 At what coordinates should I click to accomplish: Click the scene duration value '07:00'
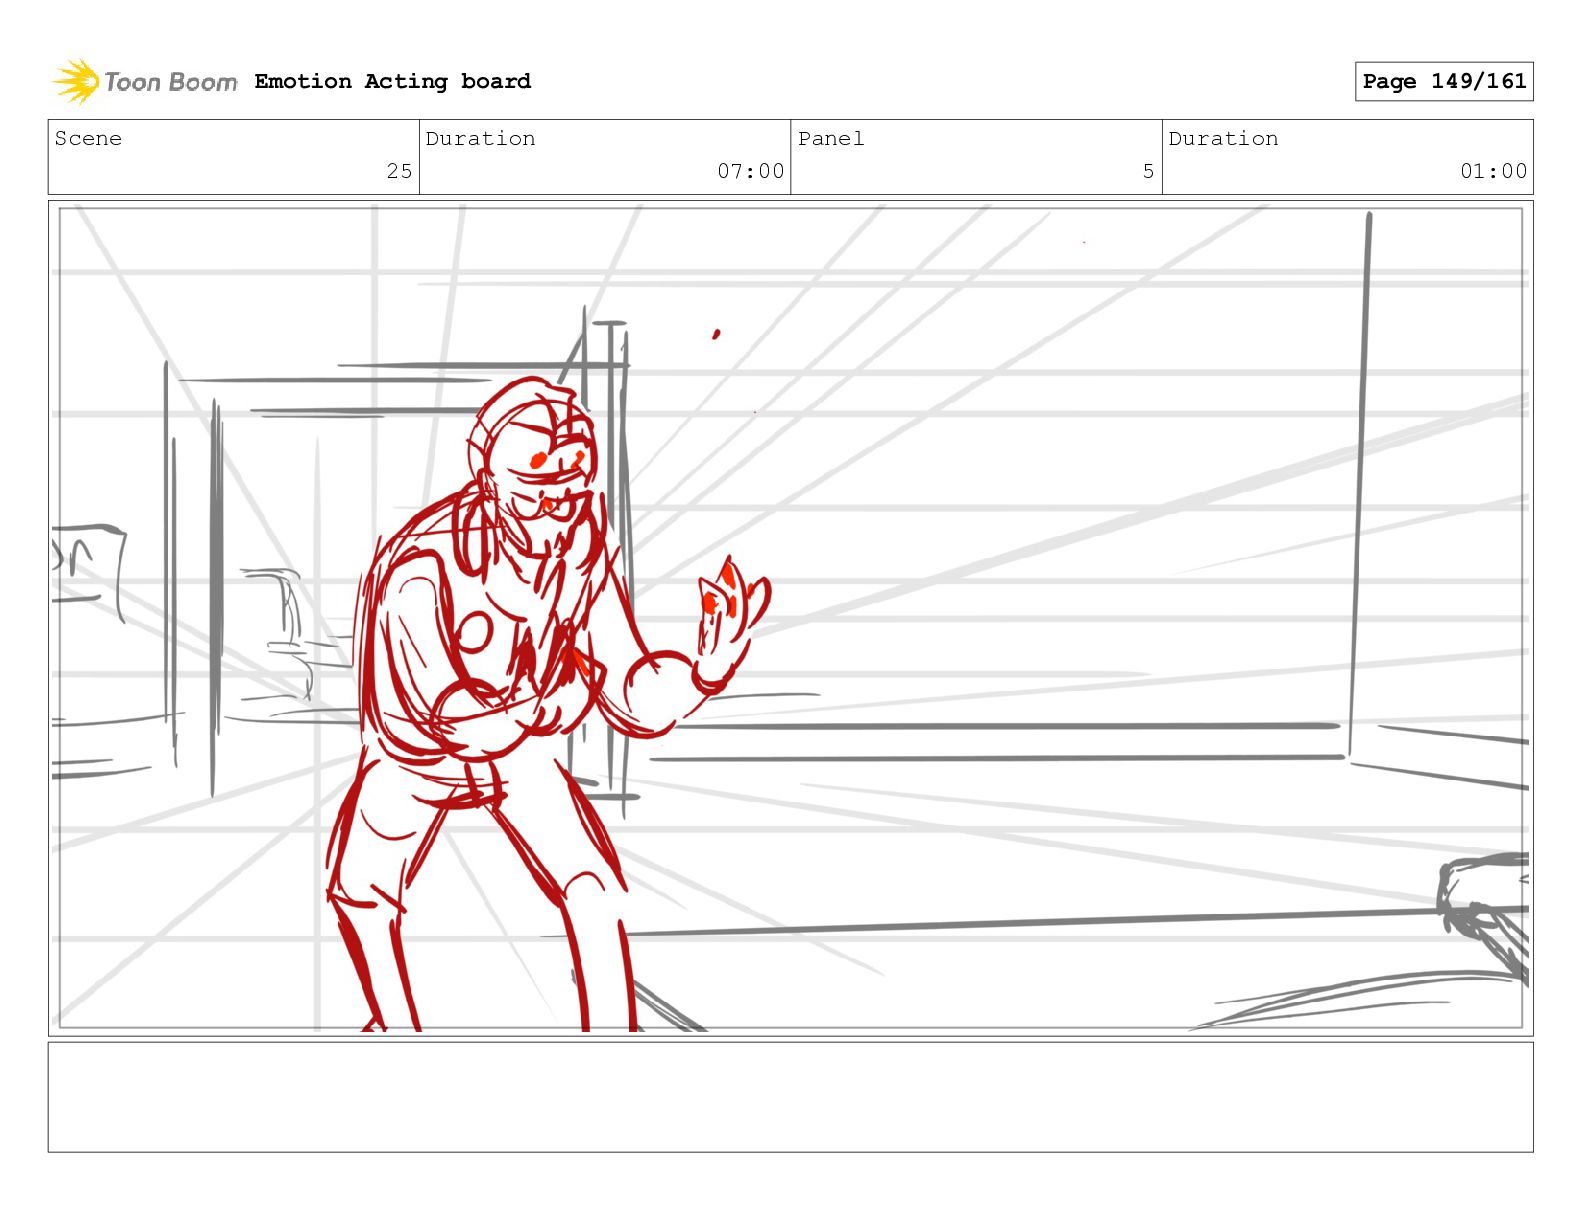[750, 171]
